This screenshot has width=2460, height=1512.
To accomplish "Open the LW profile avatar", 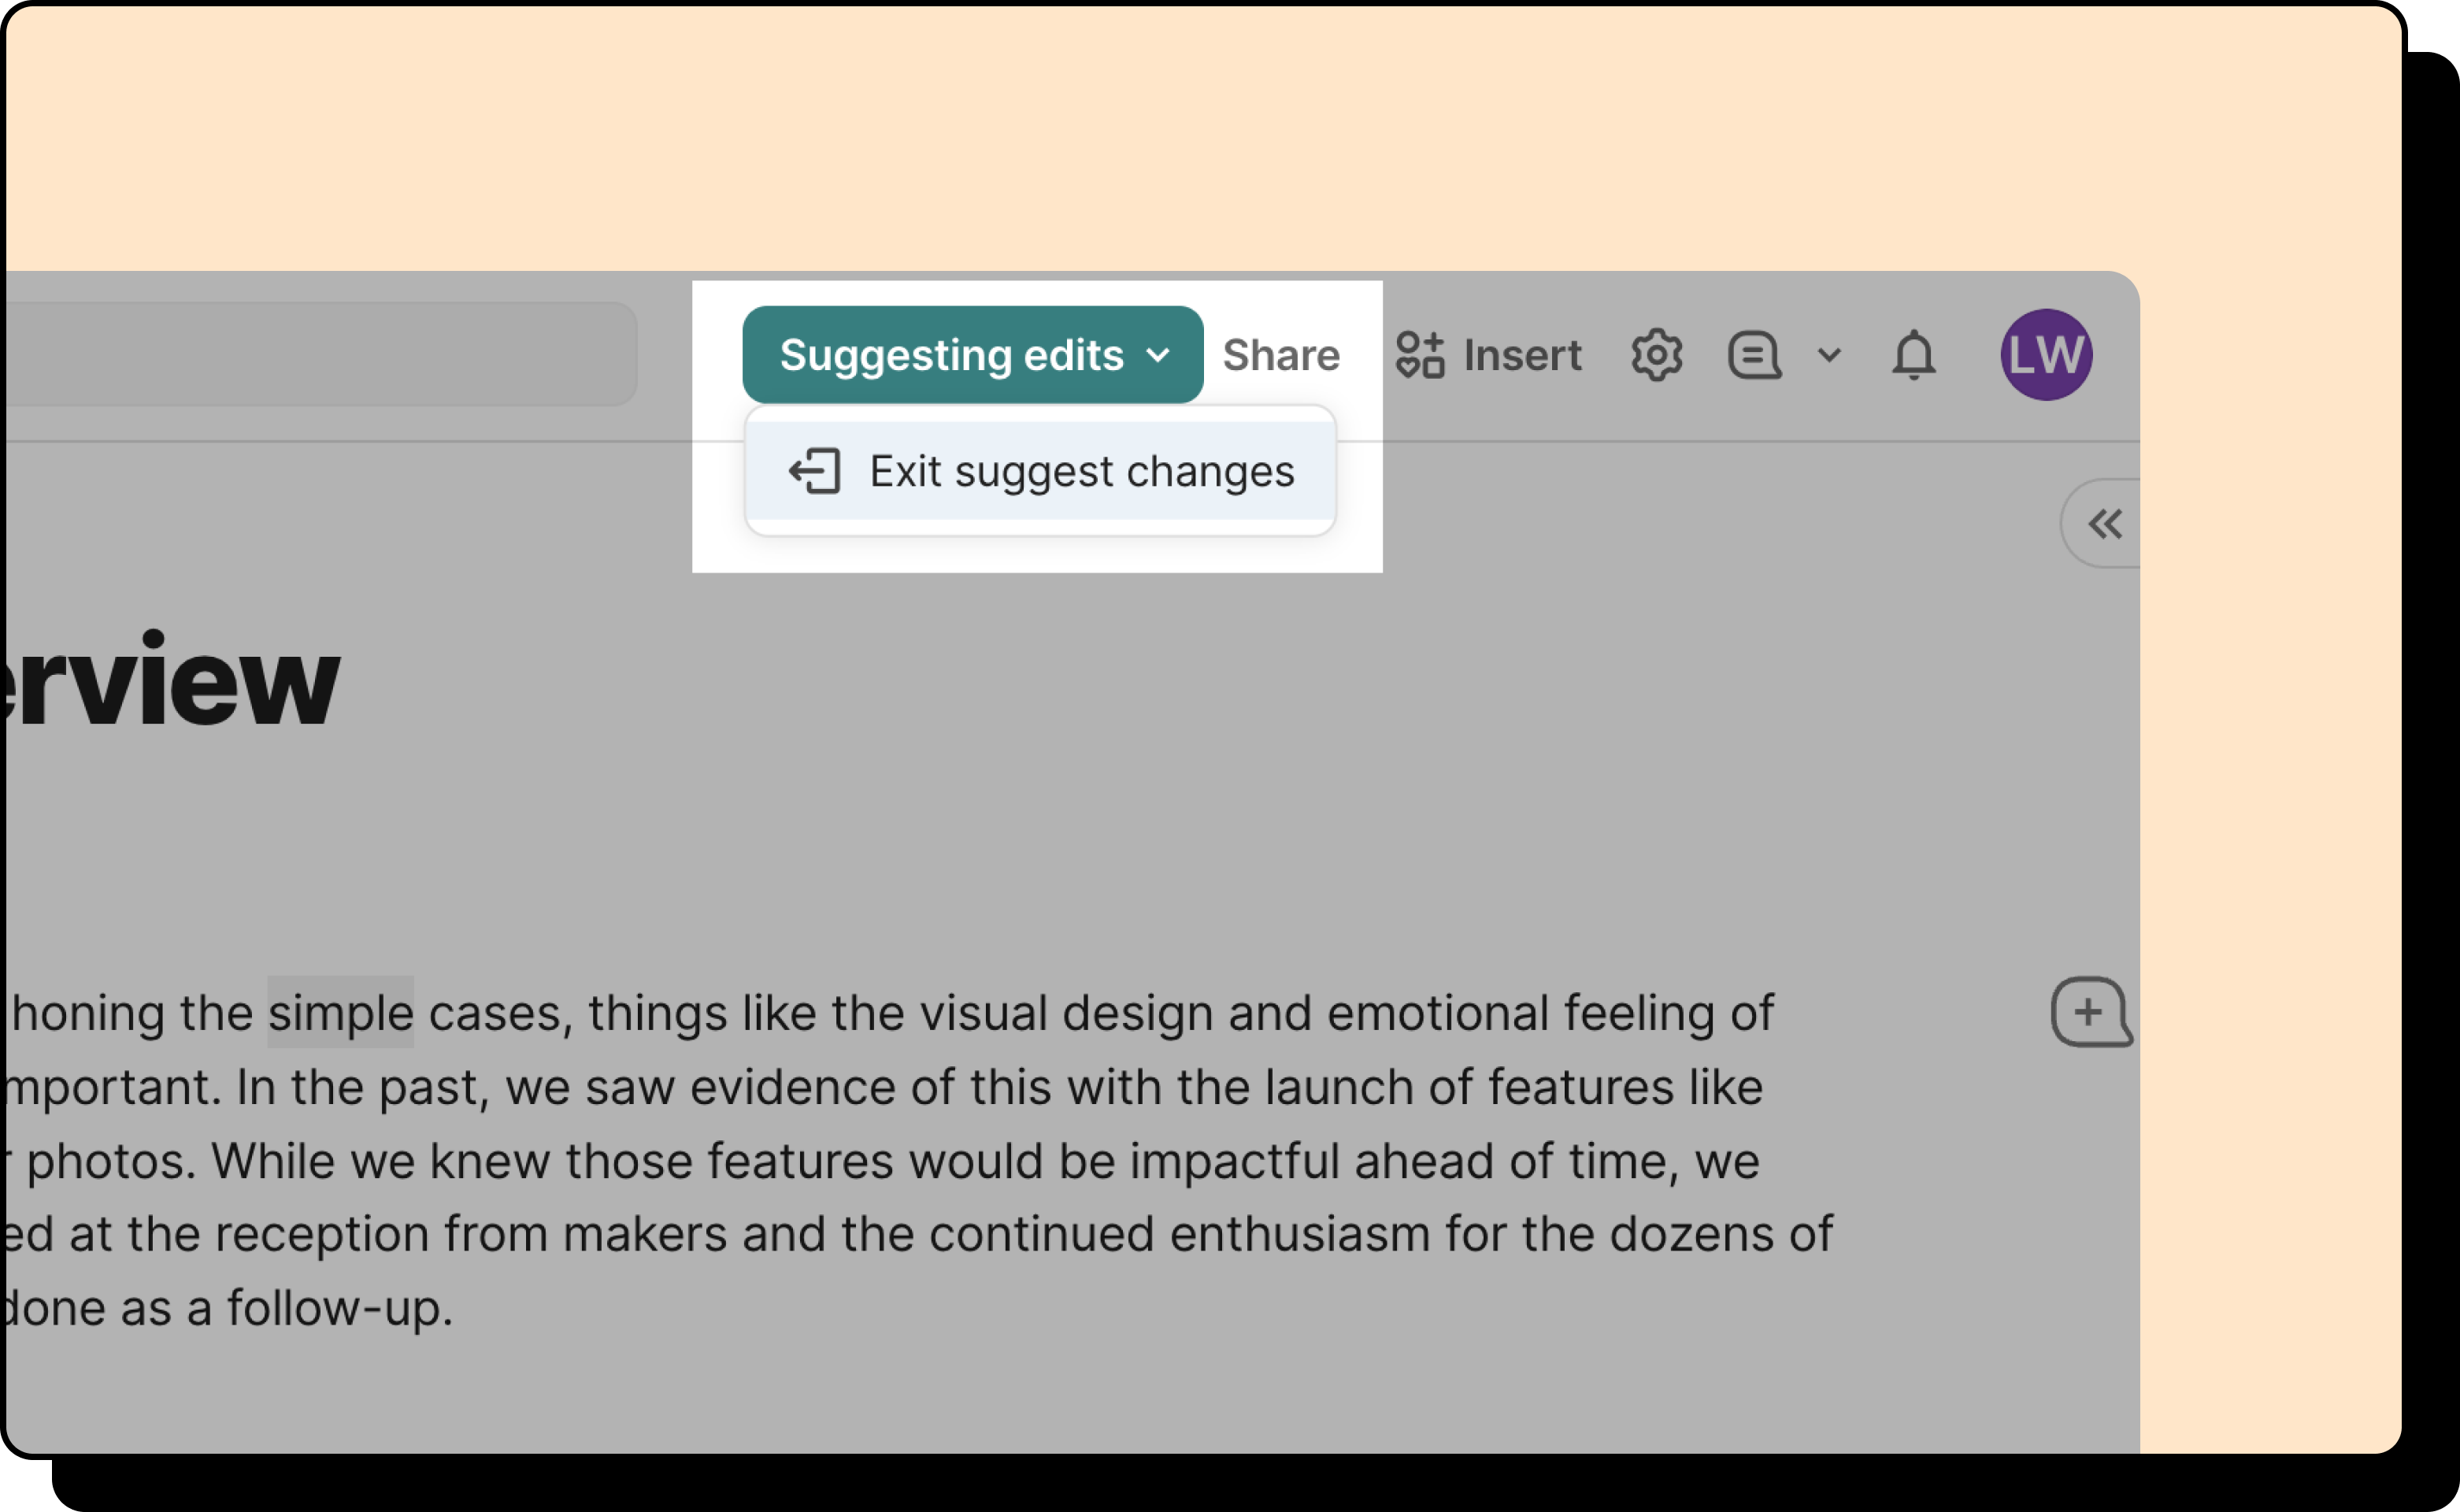I will pyautogui.click(x=2046, y=355).
